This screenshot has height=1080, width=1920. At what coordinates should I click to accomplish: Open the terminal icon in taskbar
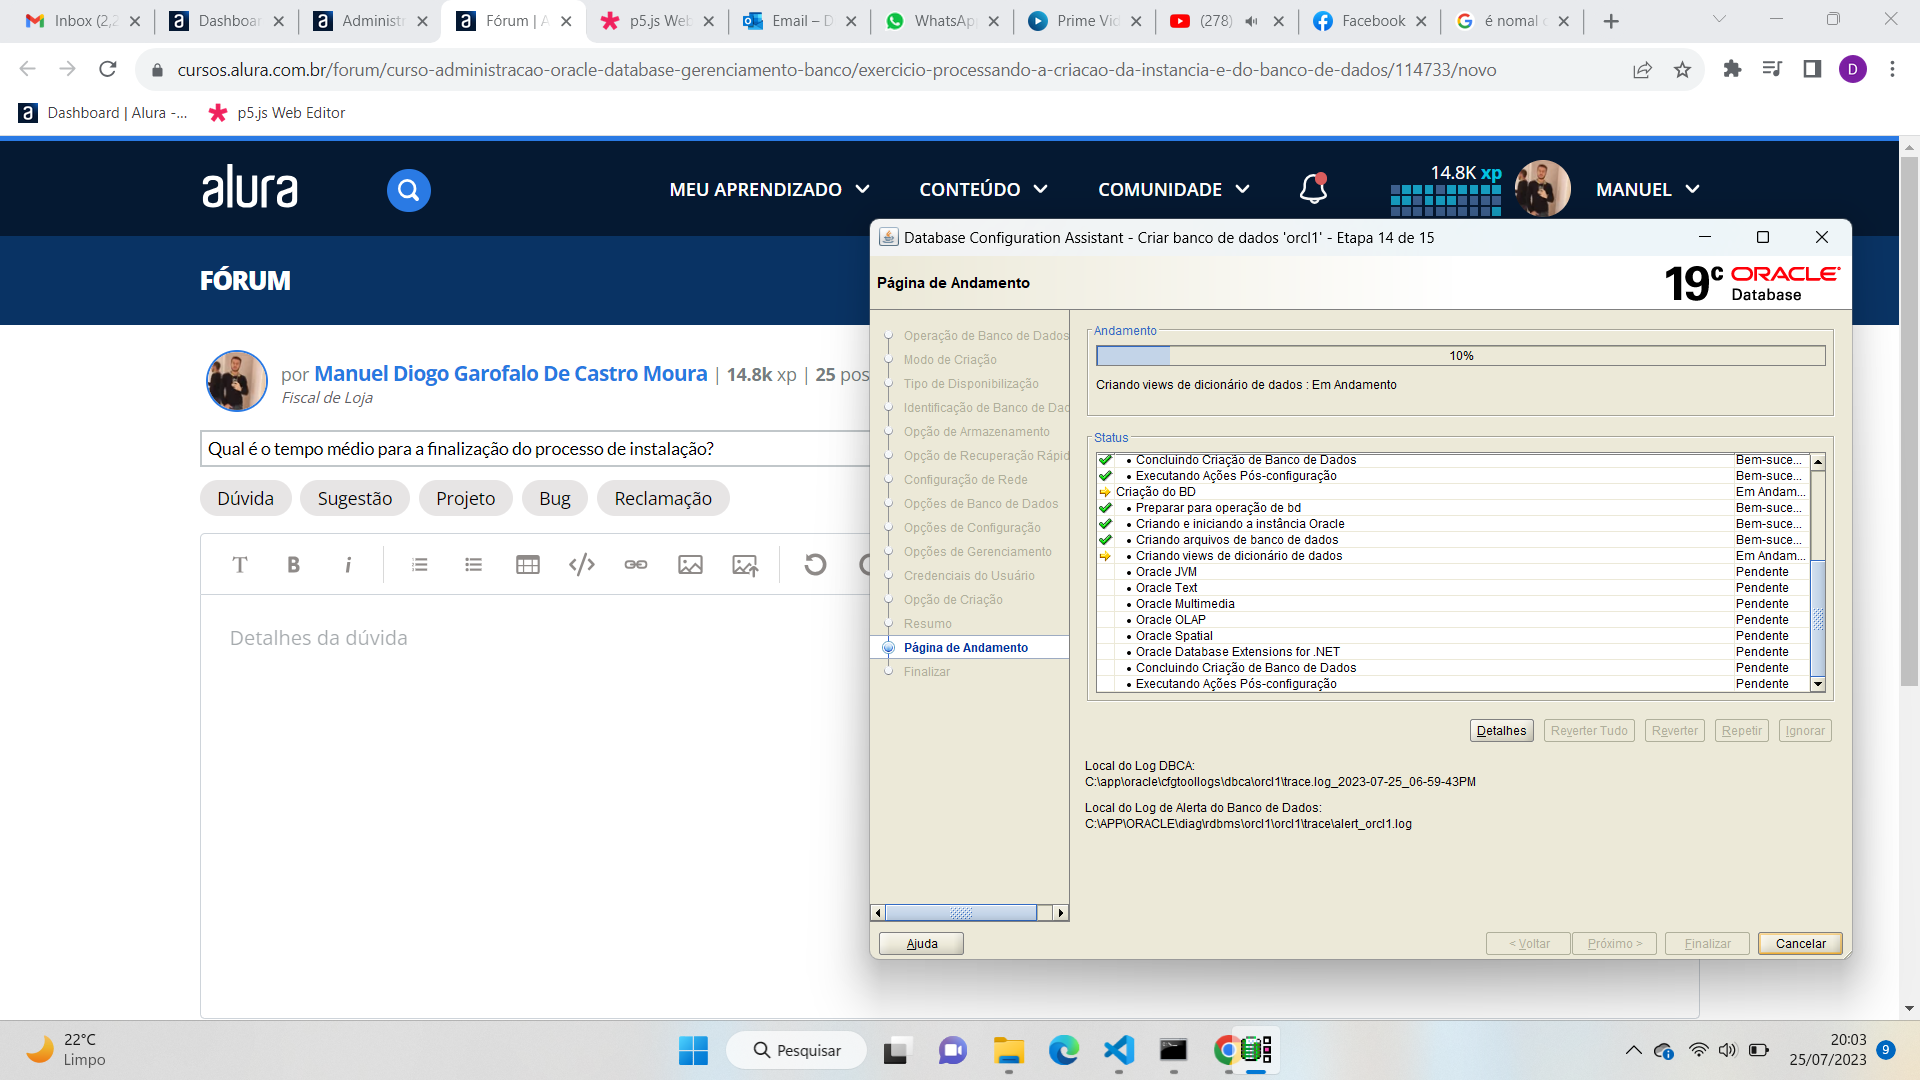(x=1173, y=1050)
